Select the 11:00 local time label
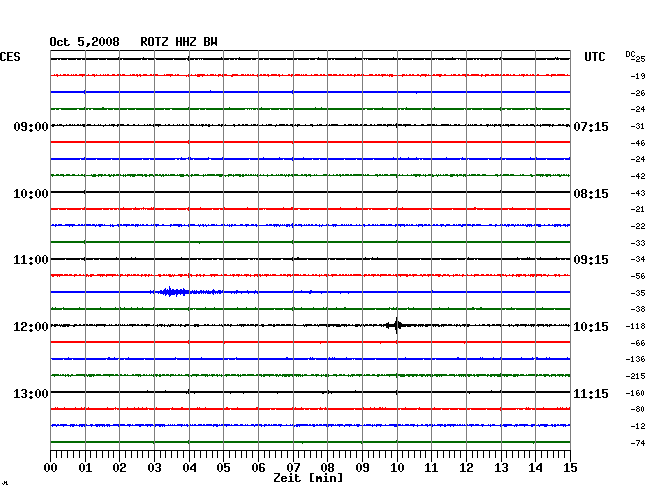 pos(31,260)
